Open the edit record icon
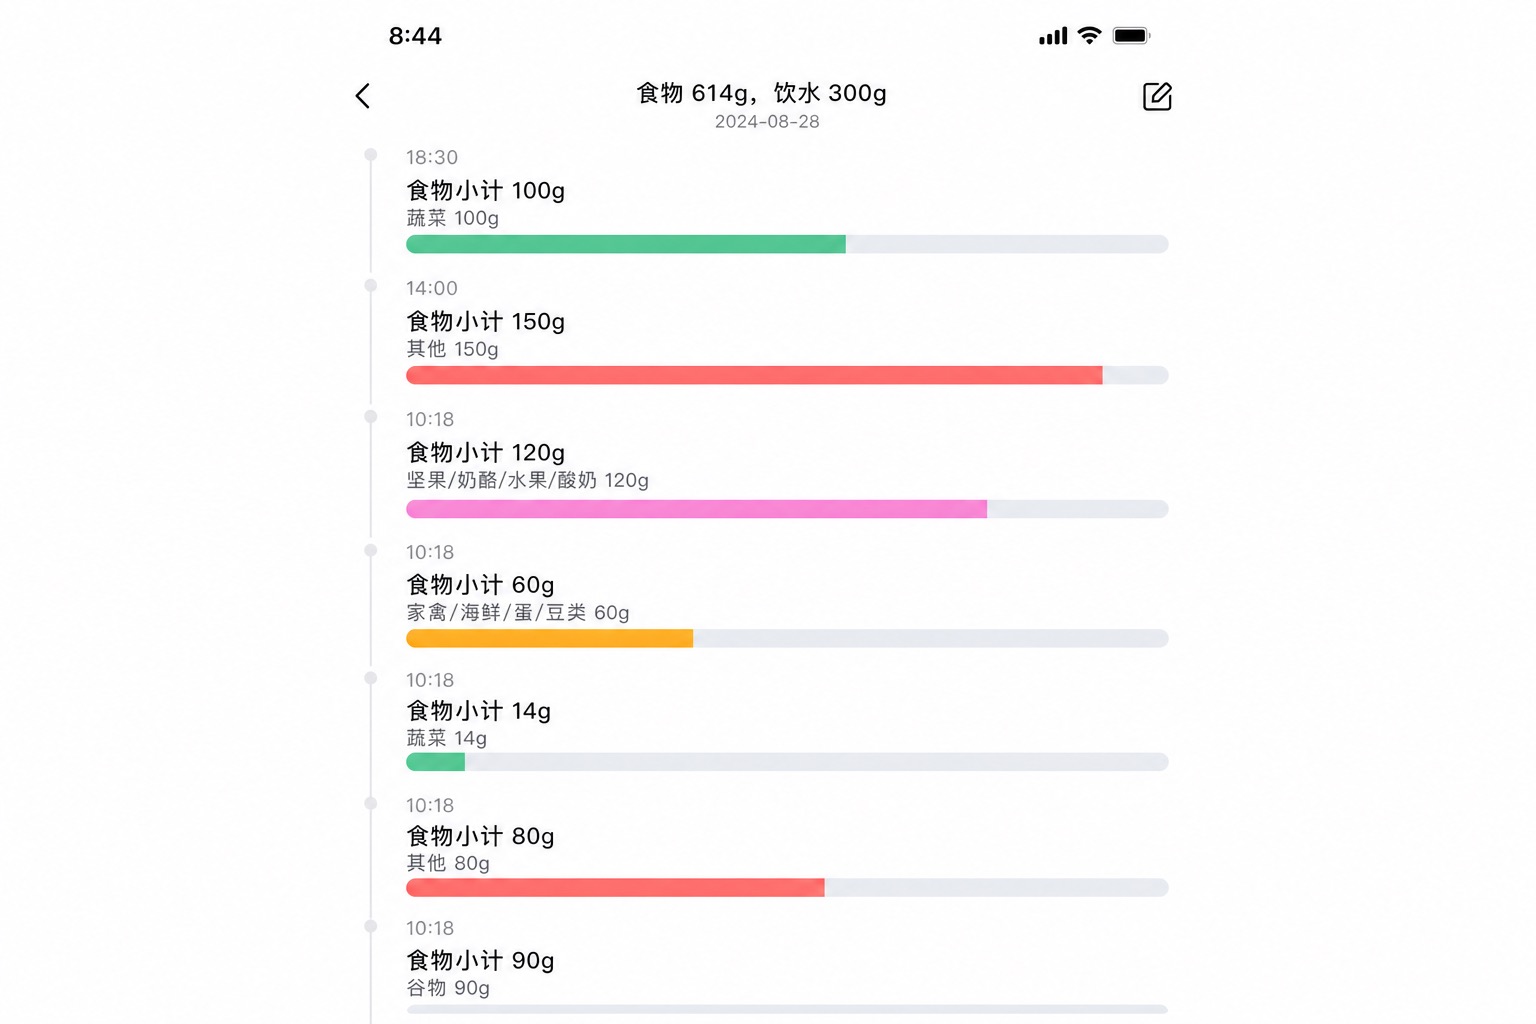This screenshot has width=1536, height=1024. (1157, 96)
